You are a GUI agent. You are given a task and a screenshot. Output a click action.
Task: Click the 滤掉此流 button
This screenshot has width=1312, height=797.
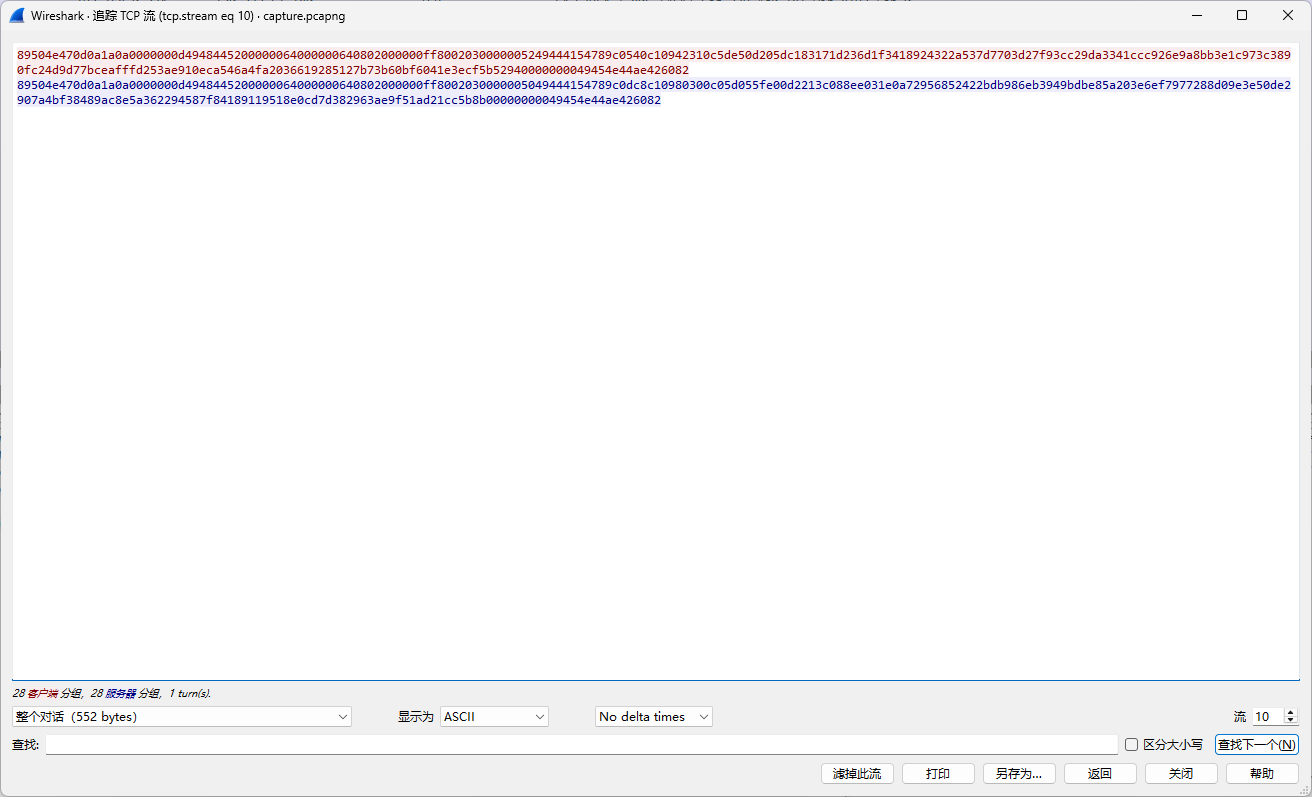[857, 774]
